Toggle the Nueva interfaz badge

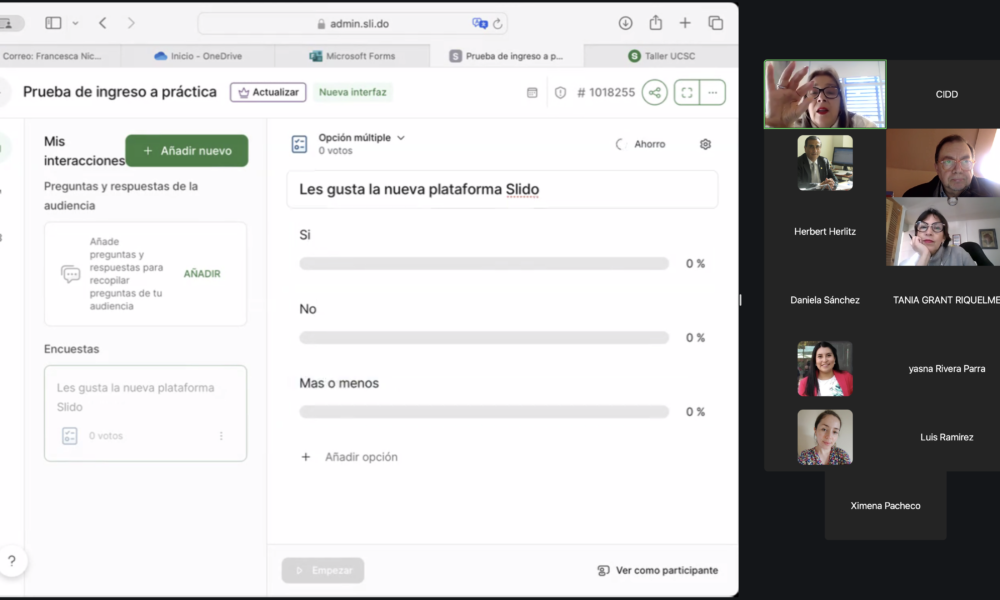[x=353, y=92]
